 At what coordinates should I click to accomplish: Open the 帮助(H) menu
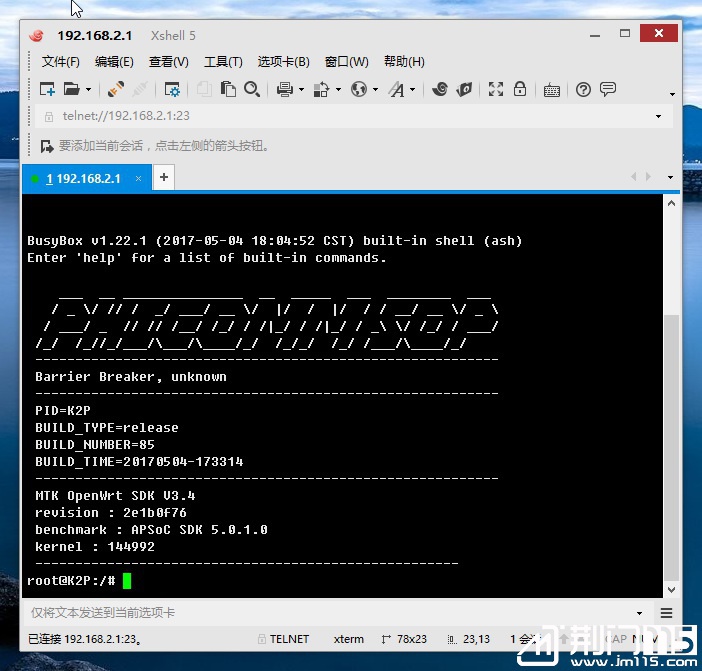point(404,61)
